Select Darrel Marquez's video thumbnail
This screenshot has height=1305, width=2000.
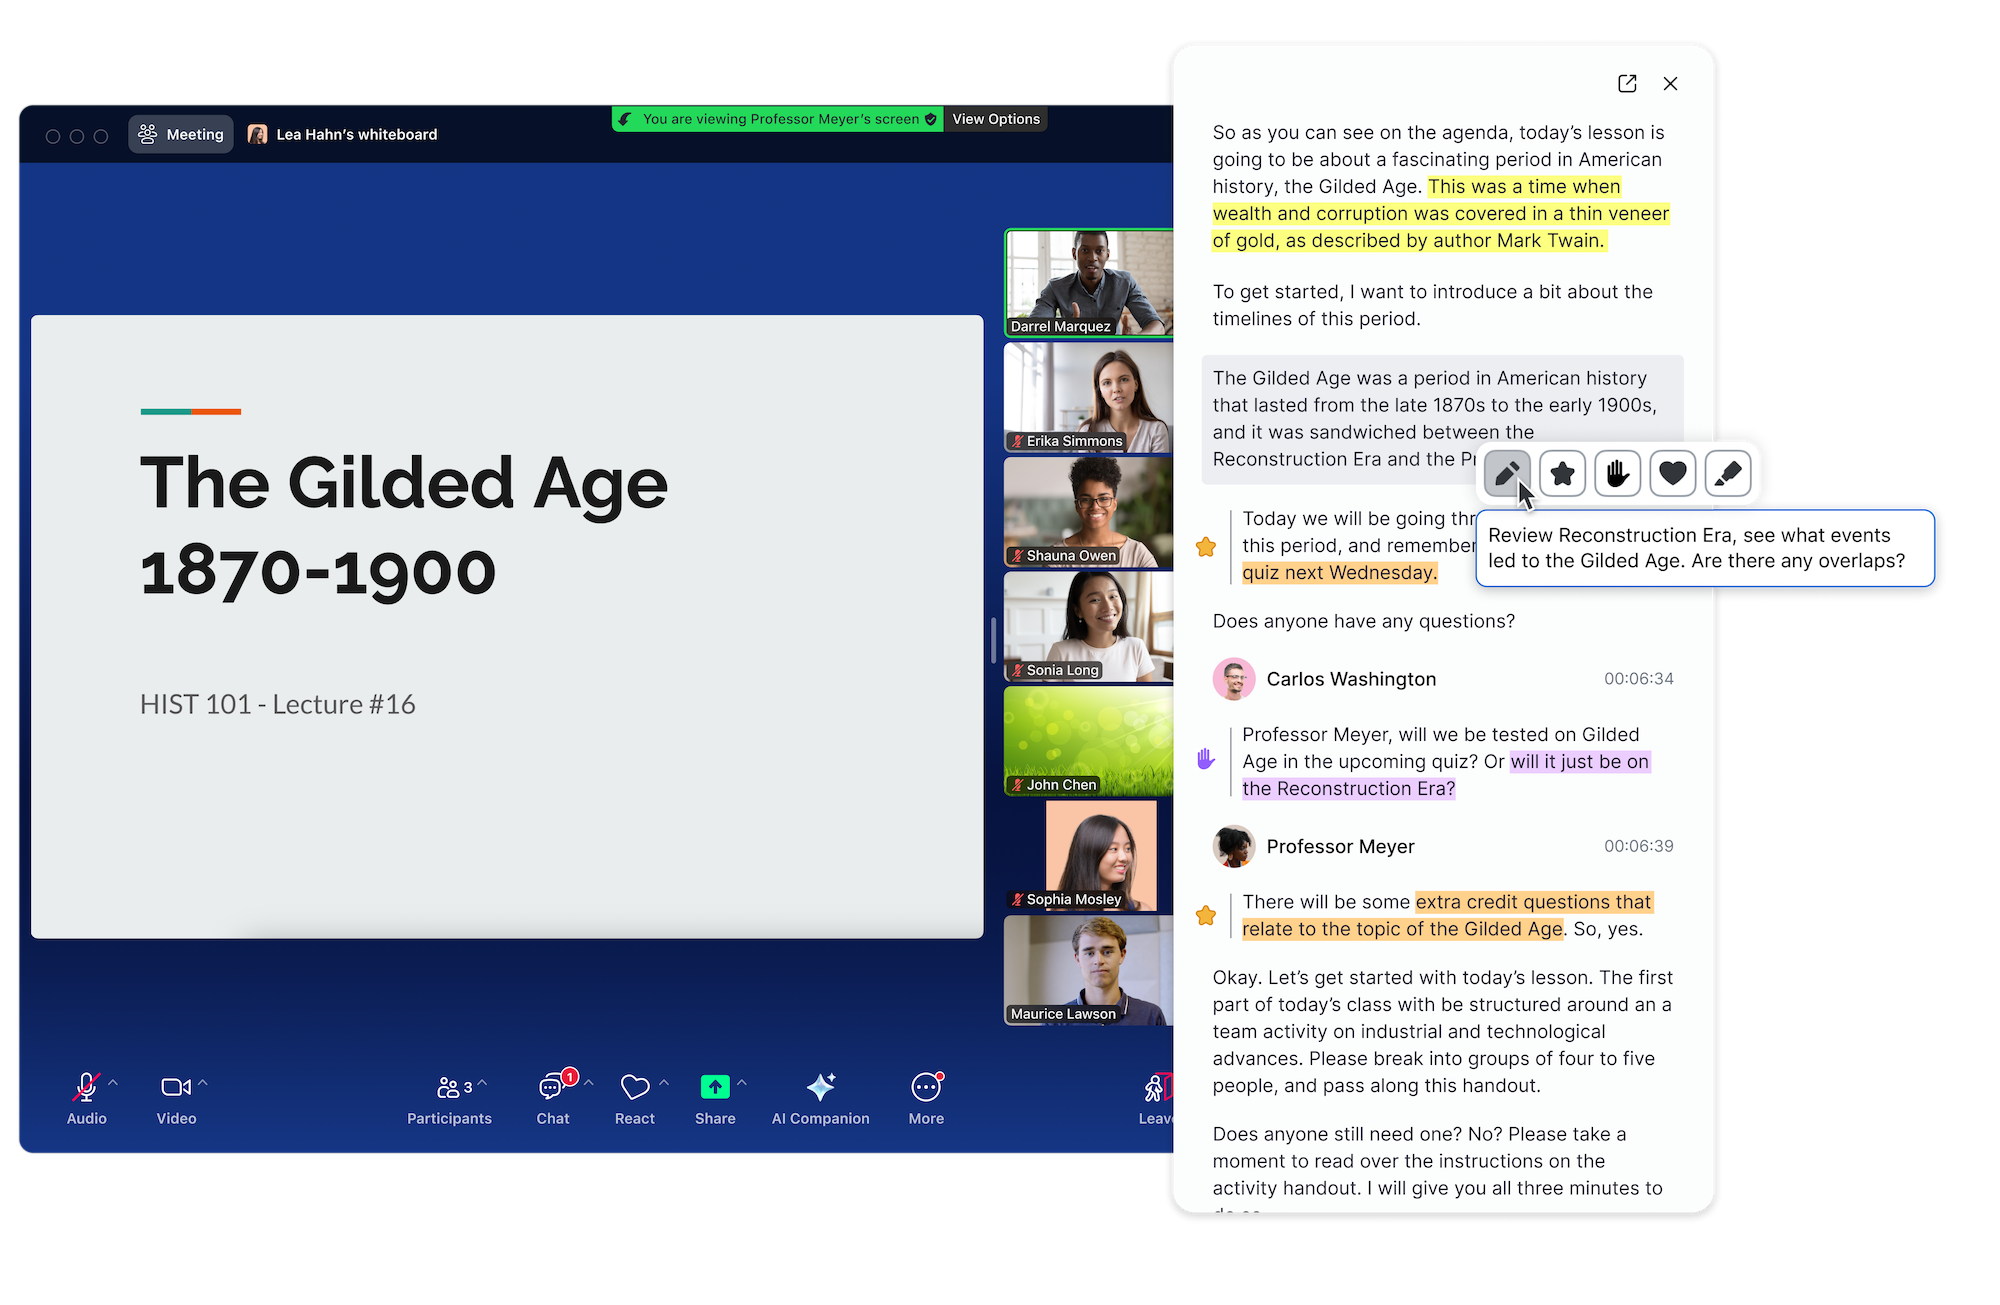[x=1089, y=283]
